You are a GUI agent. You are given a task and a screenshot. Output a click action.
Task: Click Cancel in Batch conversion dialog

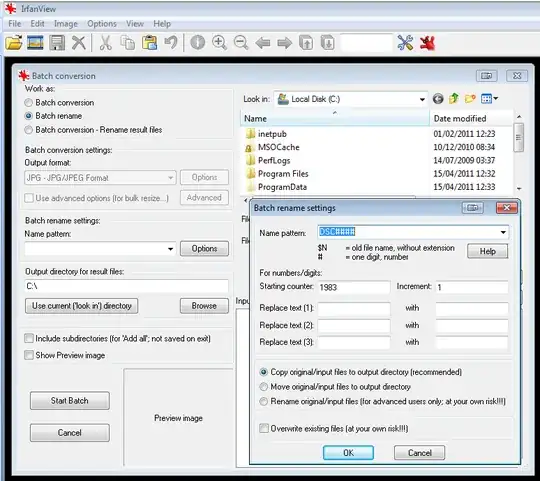[x=70, y=433]
